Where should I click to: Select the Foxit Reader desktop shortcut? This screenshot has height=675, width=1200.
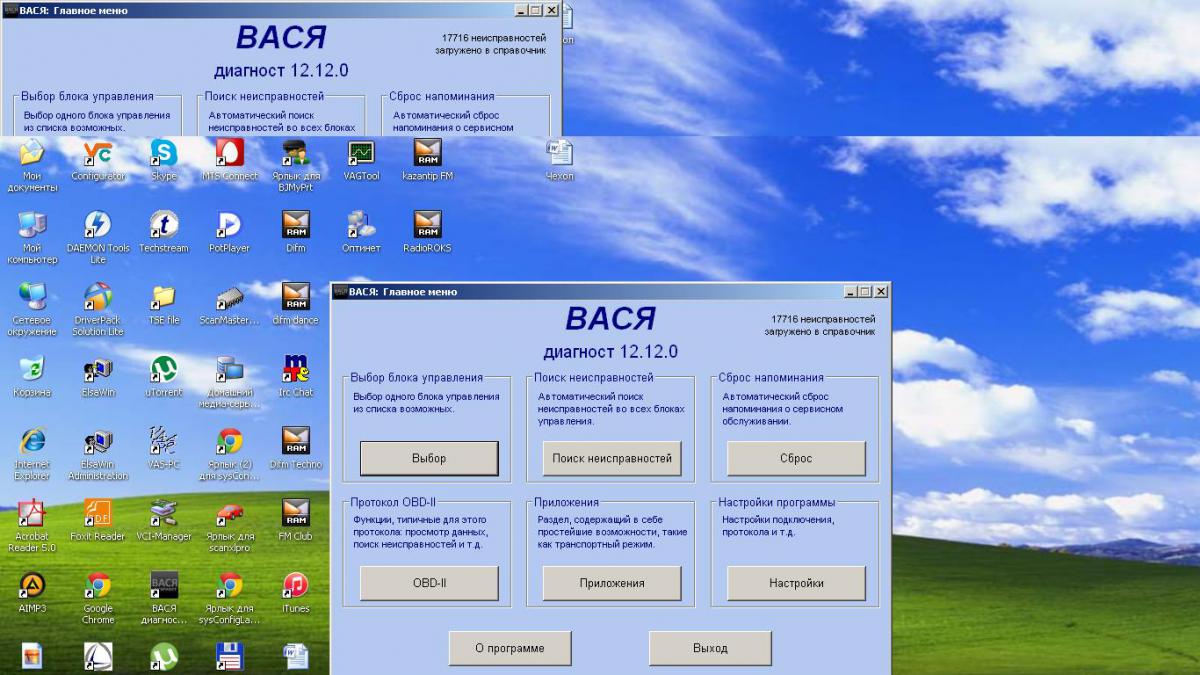point(98,519)
